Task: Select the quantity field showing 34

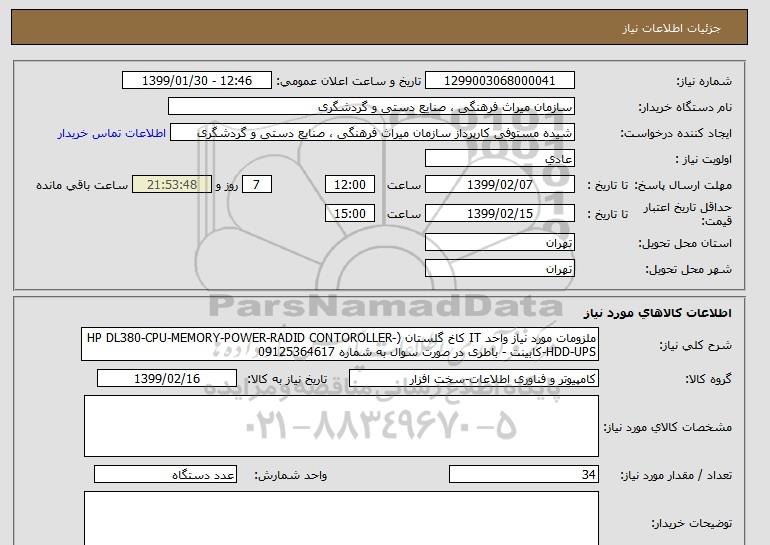Action: 523,475
